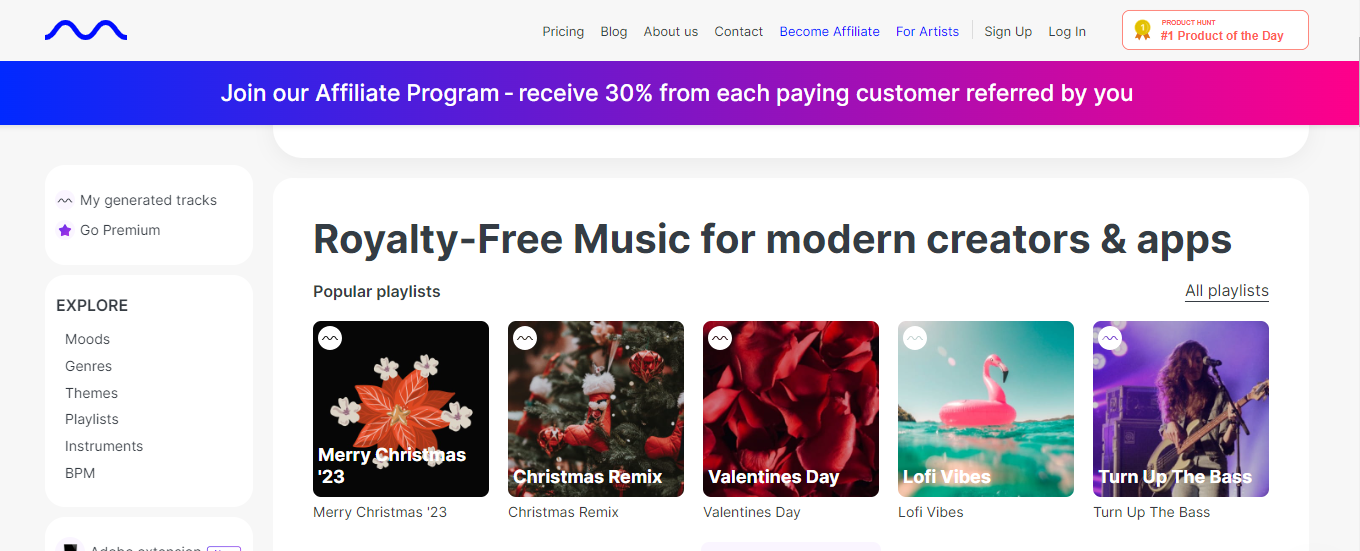The width and height of the screenshot is (1360, 551).
Task: Click wave badge on Lofi Vibes cover
Action: click(915, 338)
